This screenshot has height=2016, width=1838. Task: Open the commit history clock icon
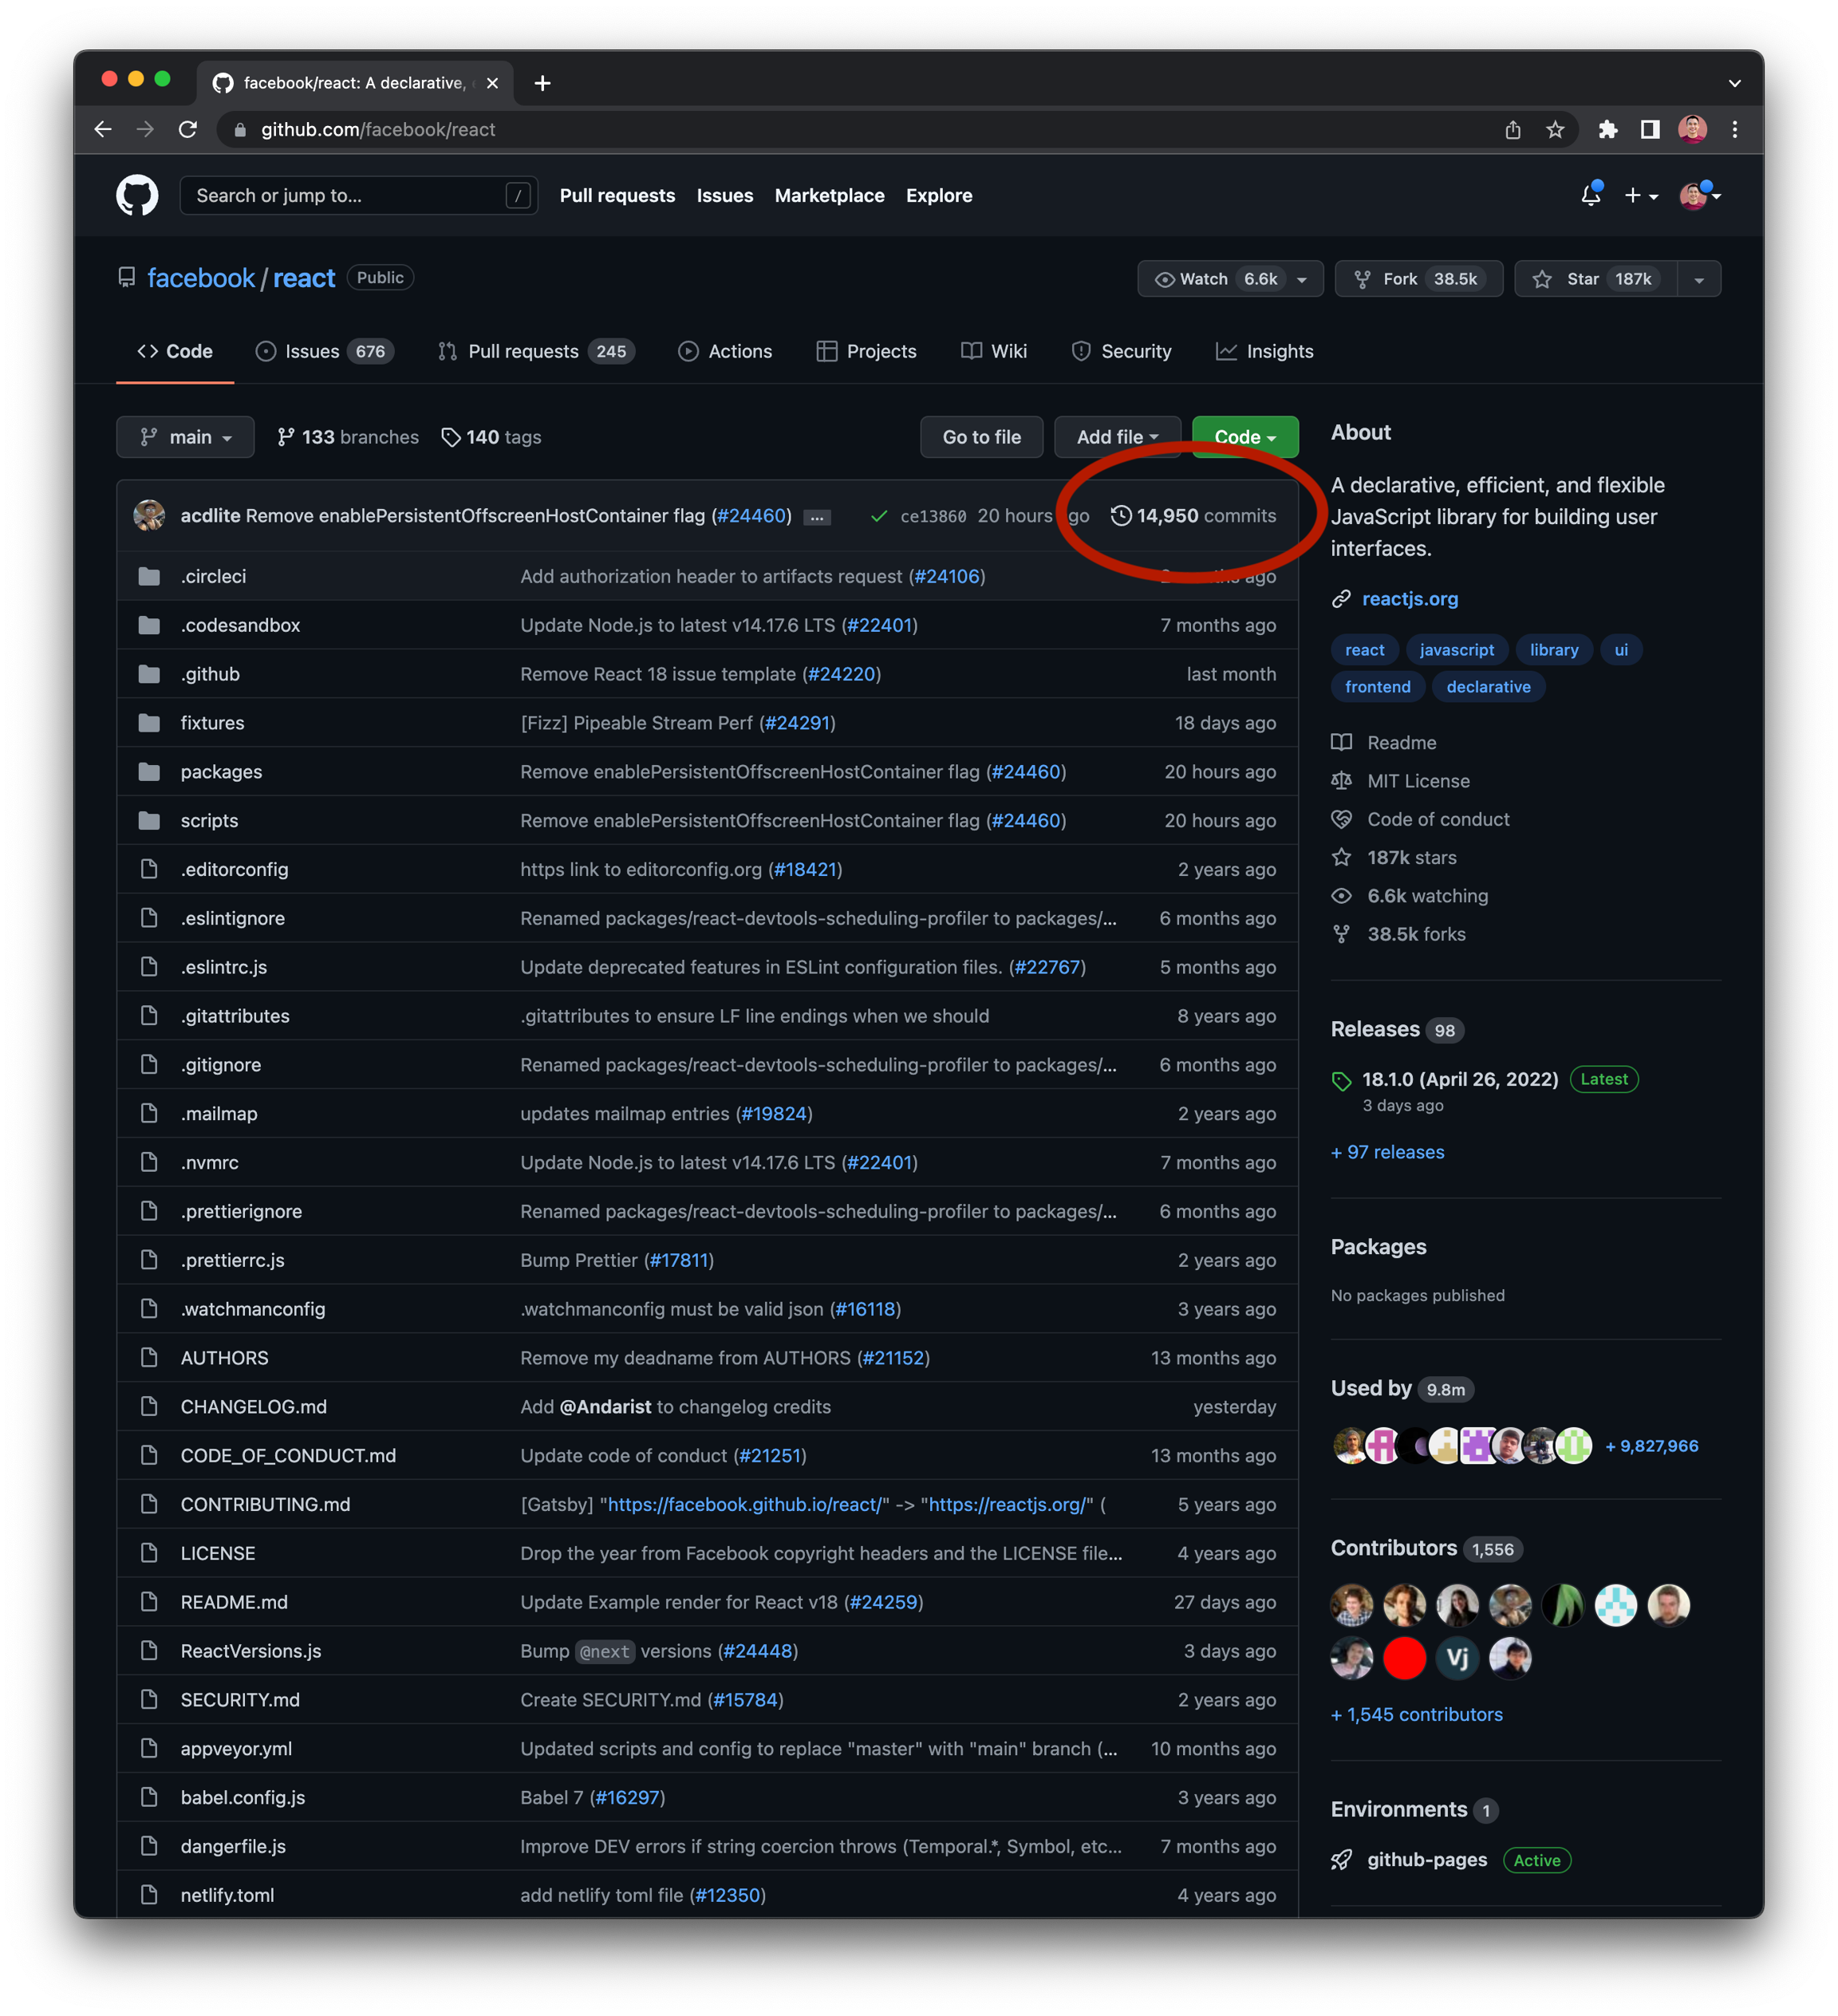tap(1121, 516)
